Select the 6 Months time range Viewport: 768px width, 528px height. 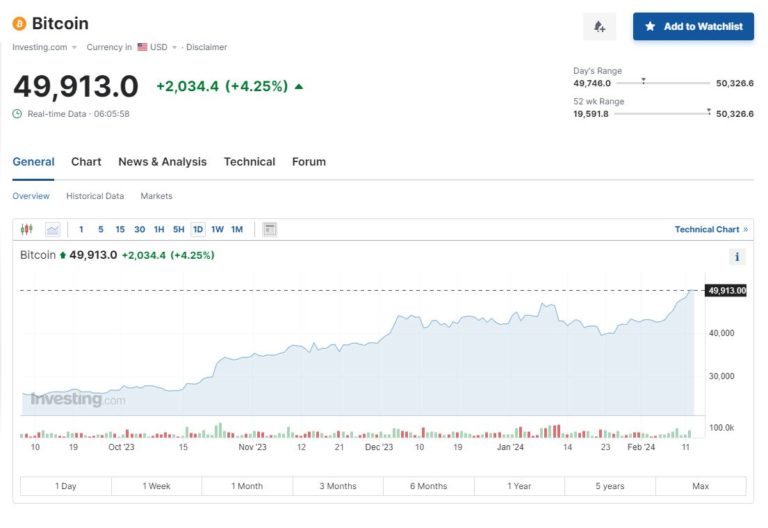428,486
